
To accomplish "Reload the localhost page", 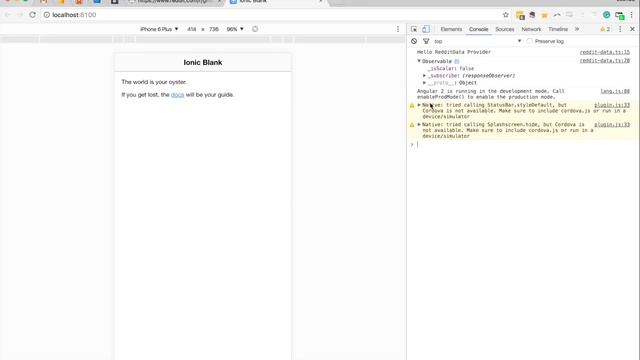I will pos(32,15).
